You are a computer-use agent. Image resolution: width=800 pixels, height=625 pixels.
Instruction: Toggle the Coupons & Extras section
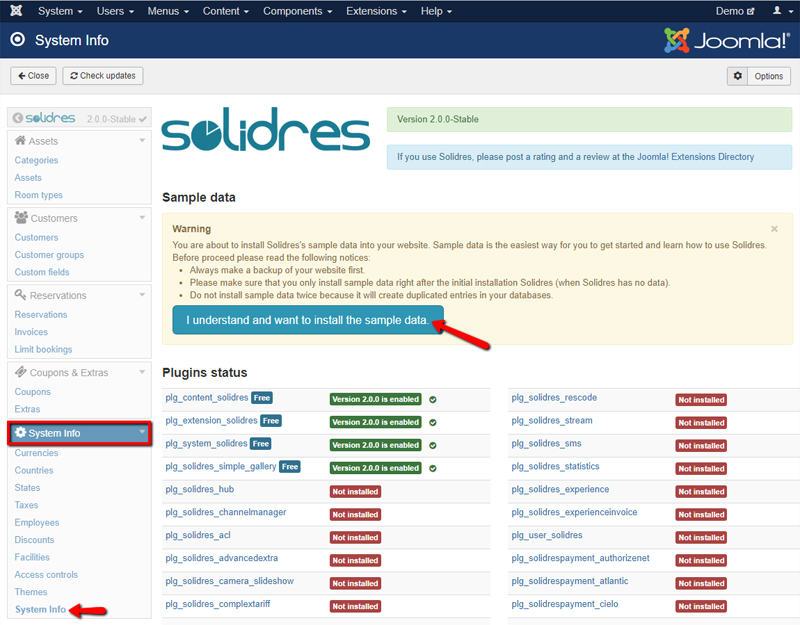click(x=142, y=373)
